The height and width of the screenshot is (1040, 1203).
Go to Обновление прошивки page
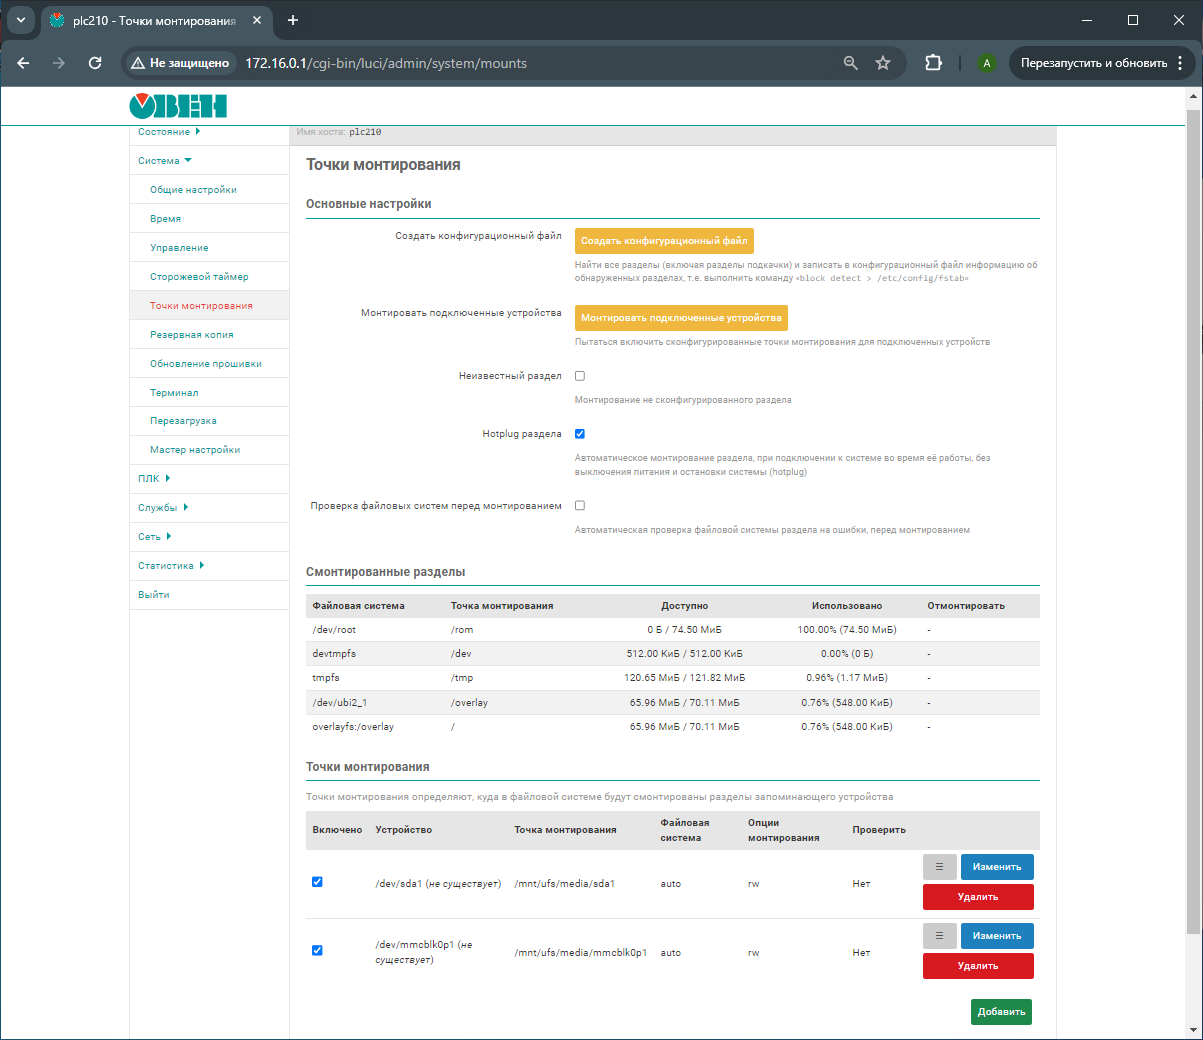205,364
